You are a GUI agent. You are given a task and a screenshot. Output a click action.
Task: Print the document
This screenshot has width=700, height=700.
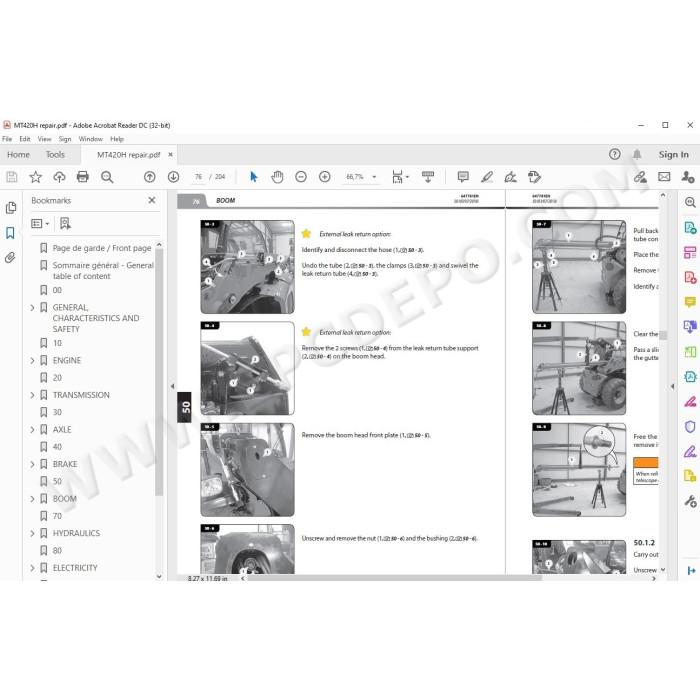tap(83, 177)
